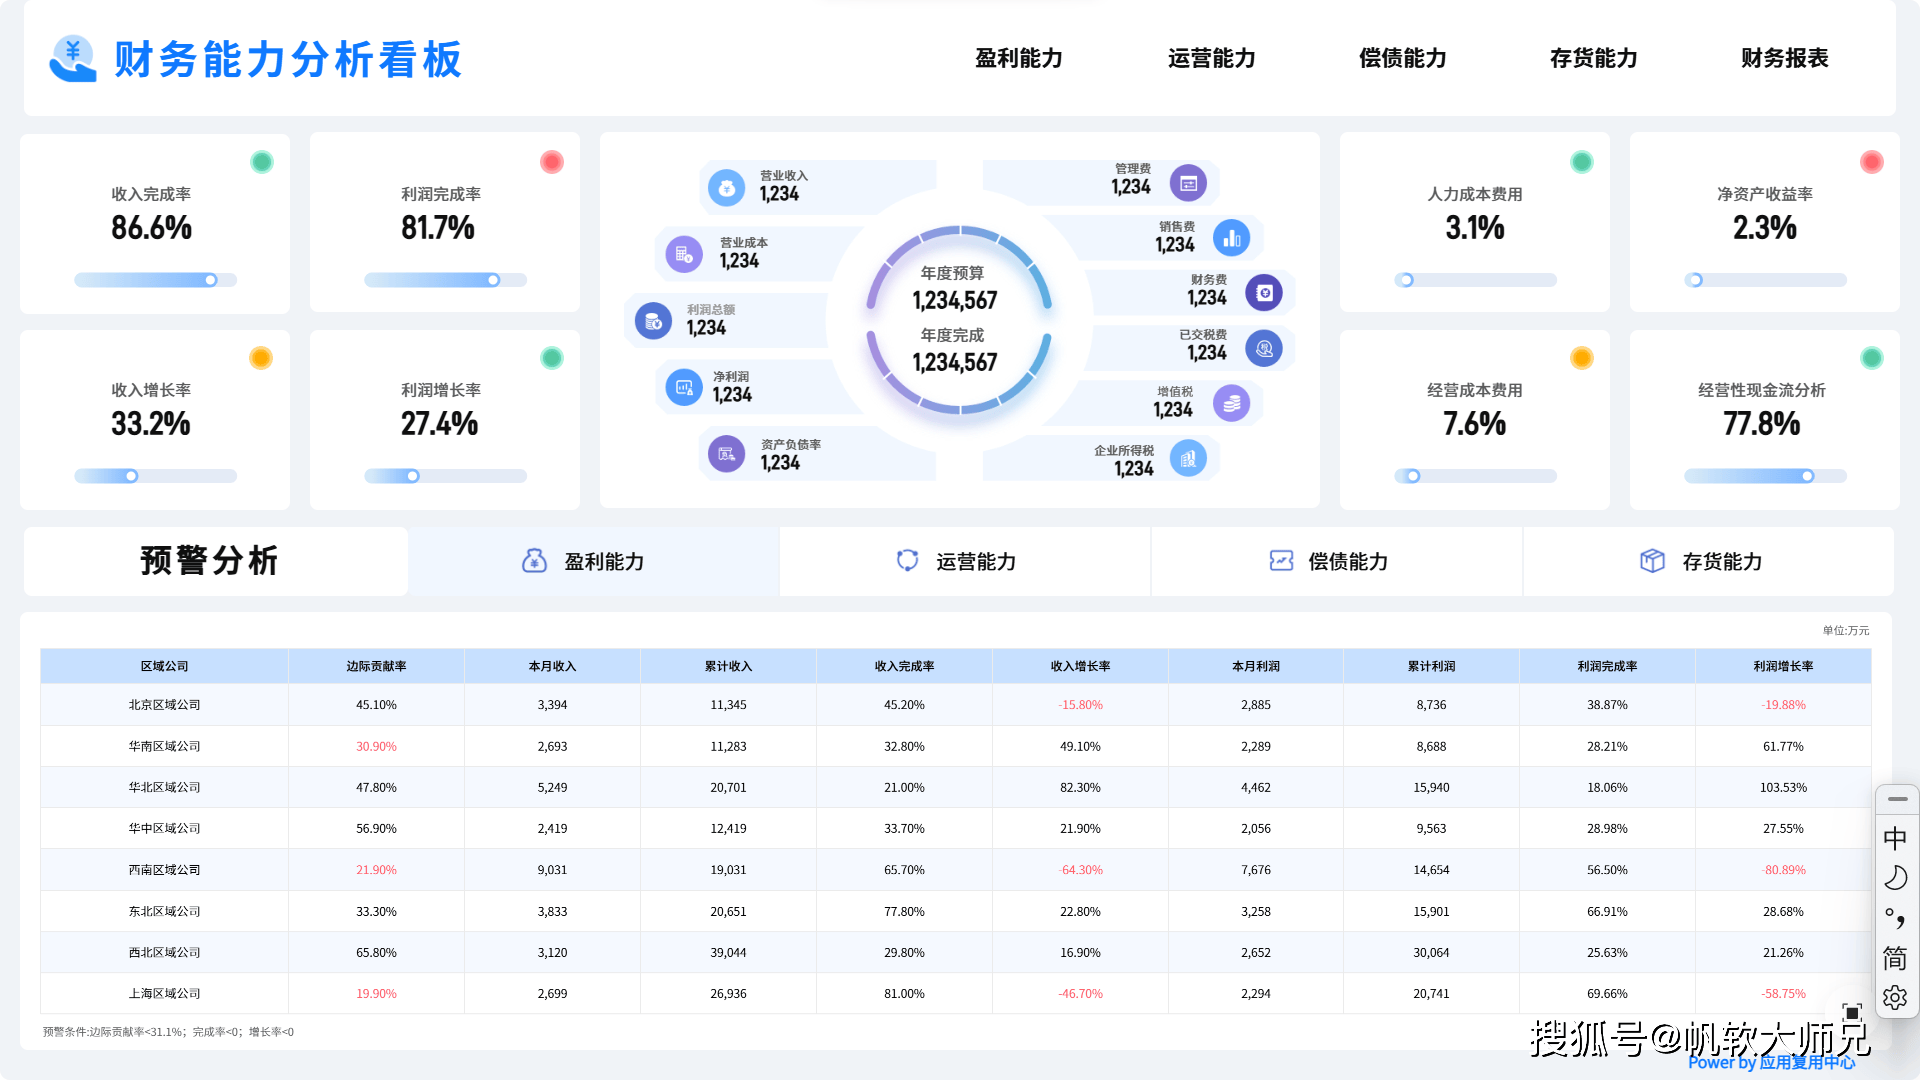Click the 营业成本 calculator icon
The image size is (1920, 1080).
point(684,254)
